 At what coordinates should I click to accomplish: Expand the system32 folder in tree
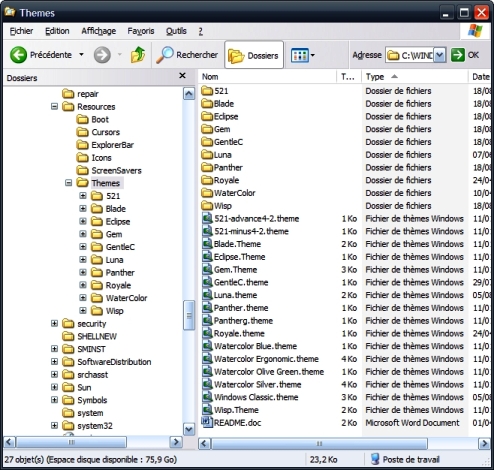54,425
